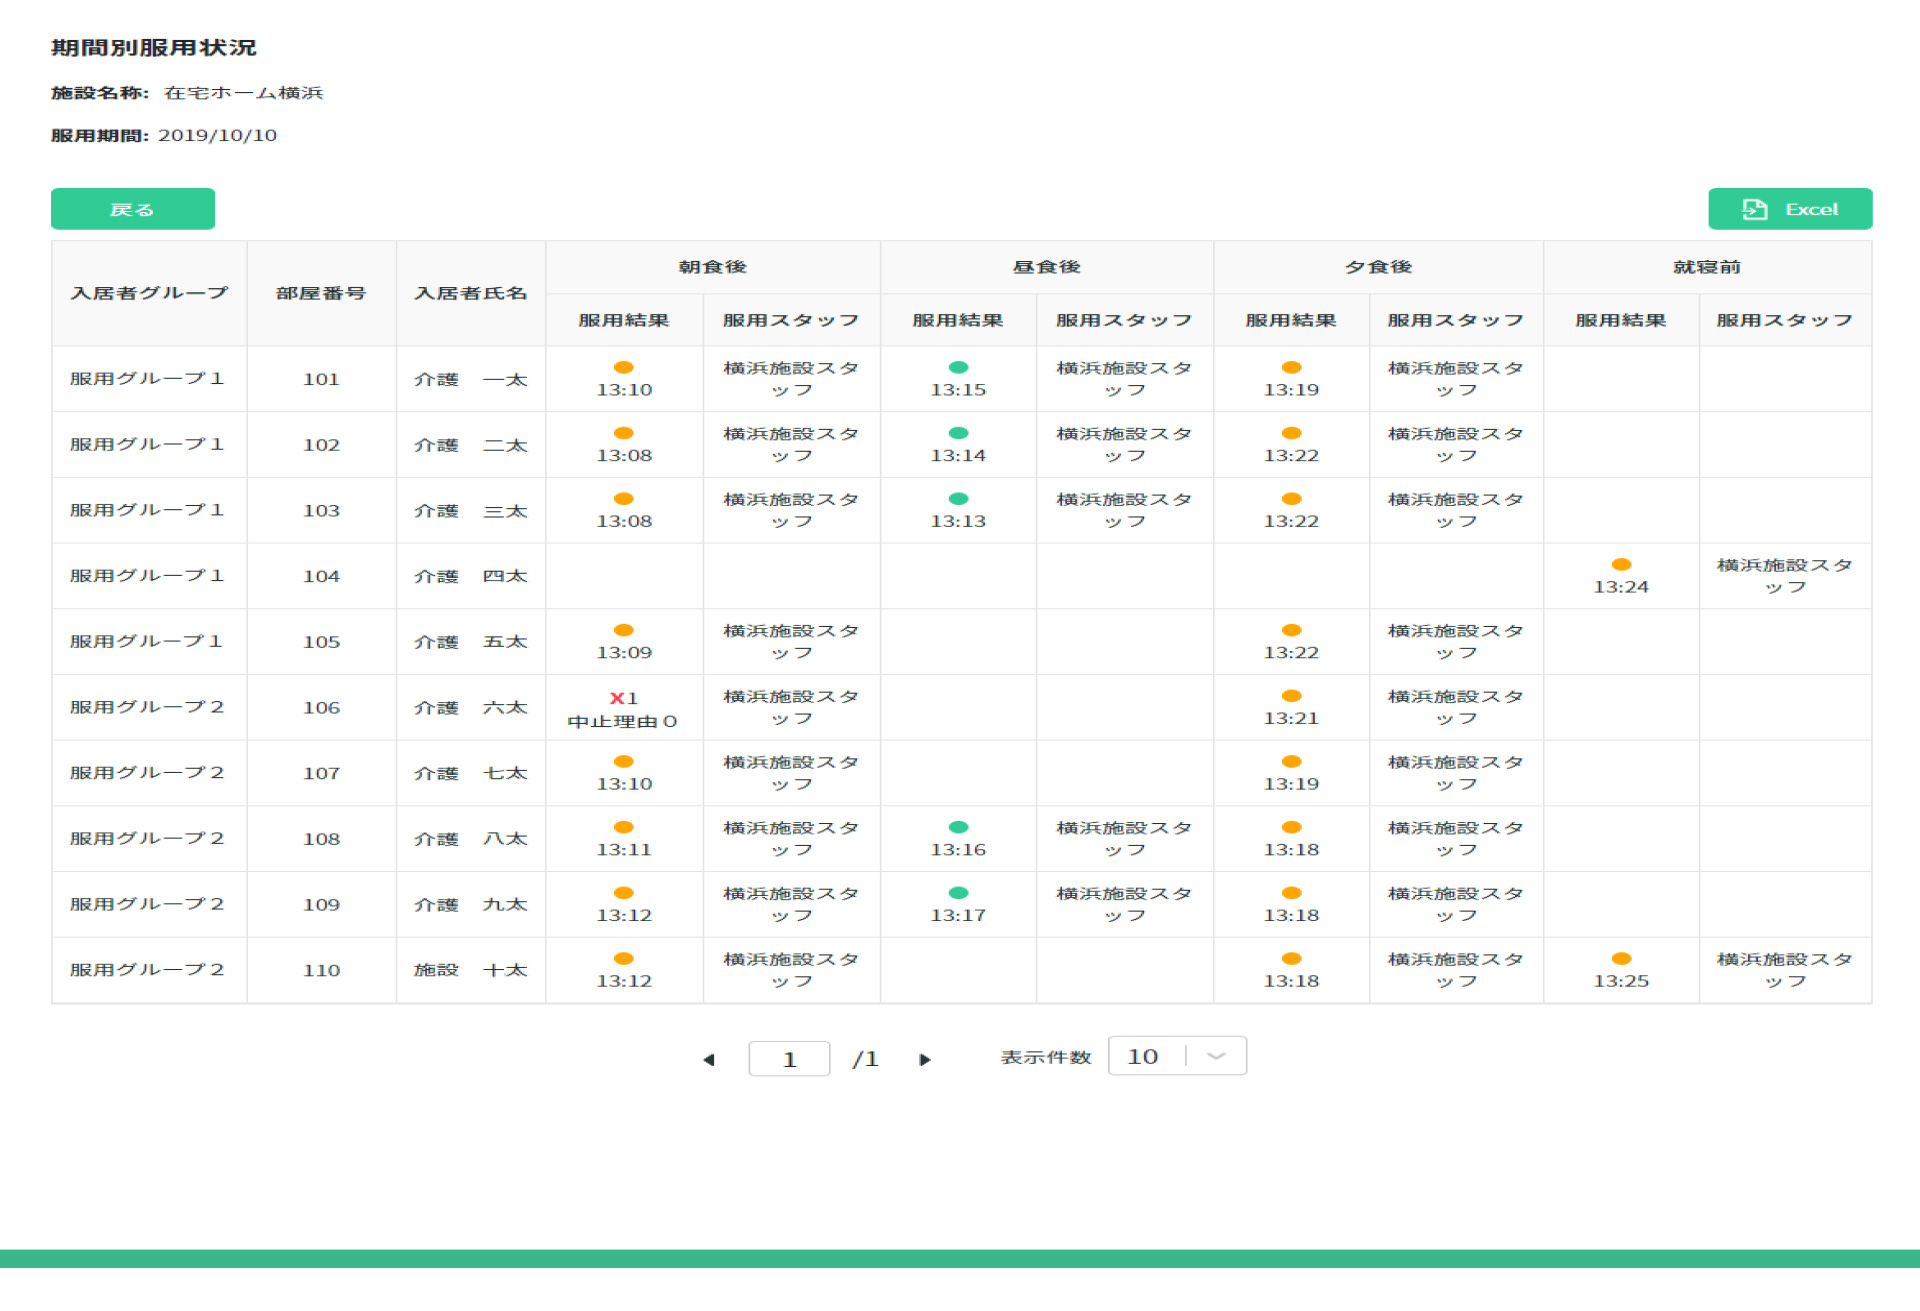Click the orange dot at 13:09 for room 105
Image resolution: width=1920 pixels, height=1311 pixels.
point(624,630)
